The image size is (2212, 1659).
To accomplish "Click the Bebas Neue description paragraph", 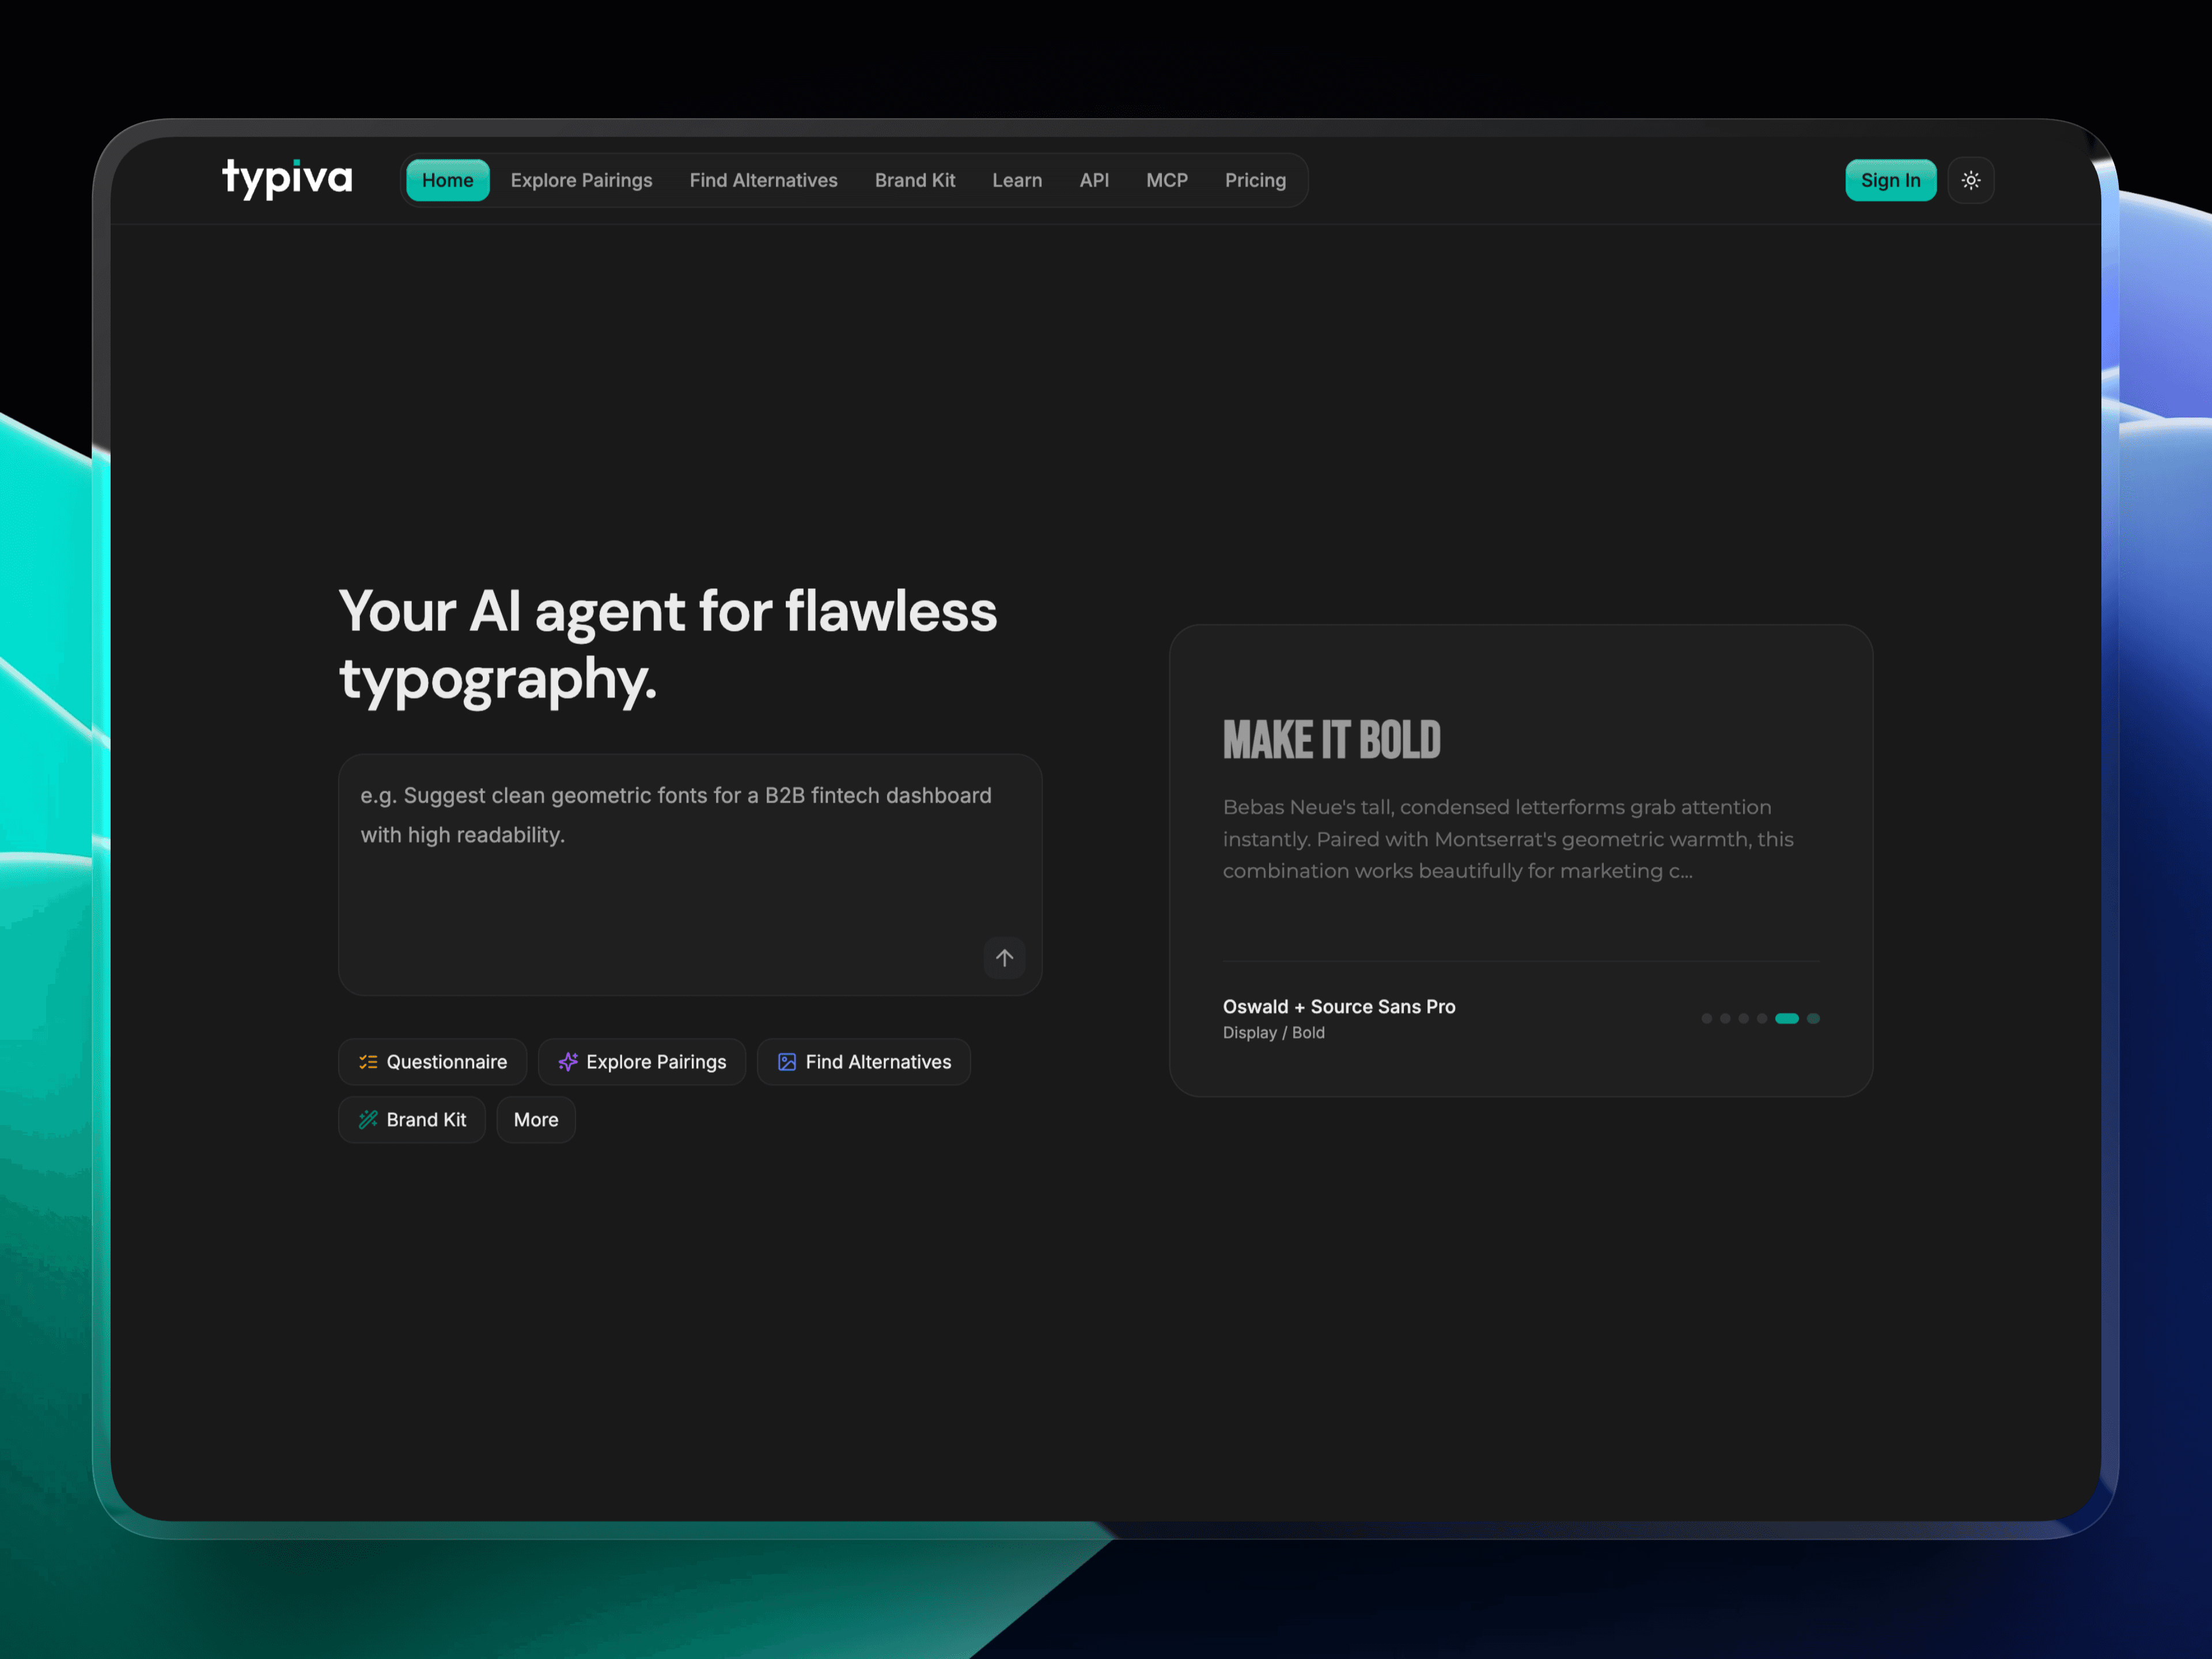I will coord(1508,839).
